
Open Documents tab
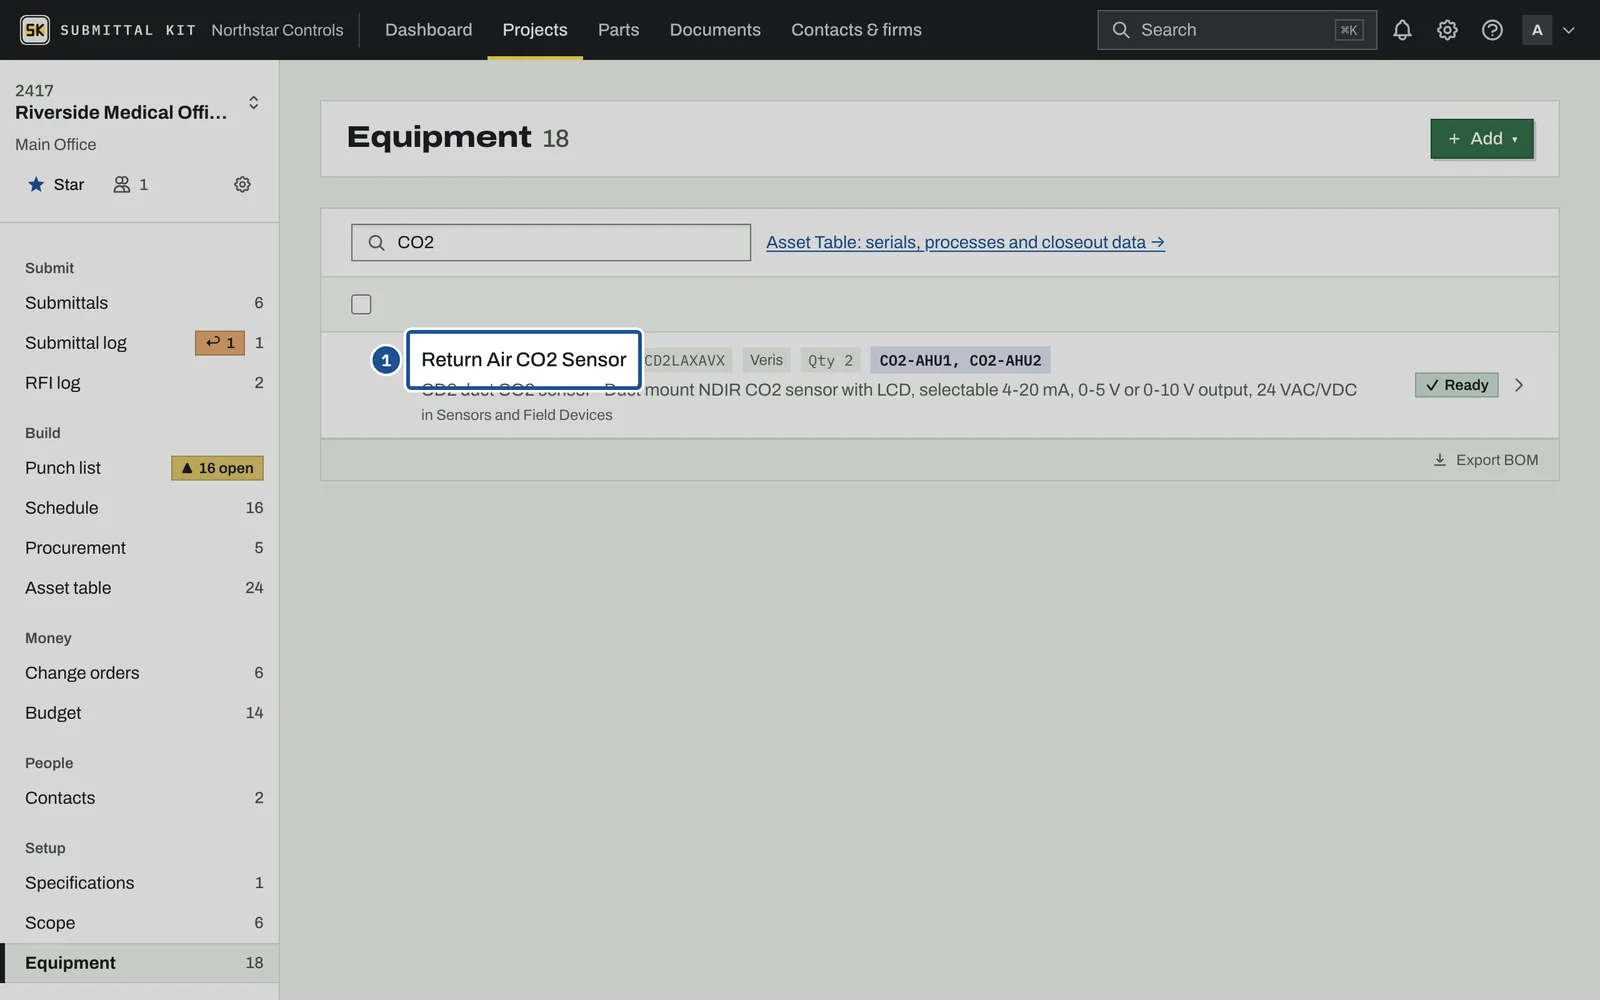click(x=715, y=30)
